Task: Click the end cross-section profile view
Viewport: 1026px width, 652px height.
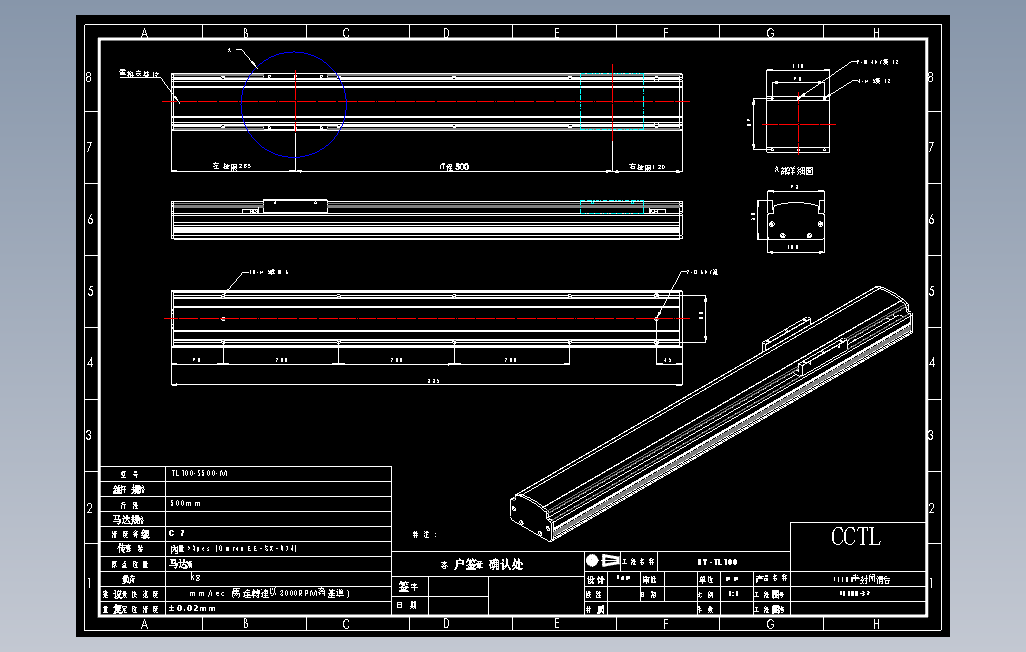Action: coord(795,221)
